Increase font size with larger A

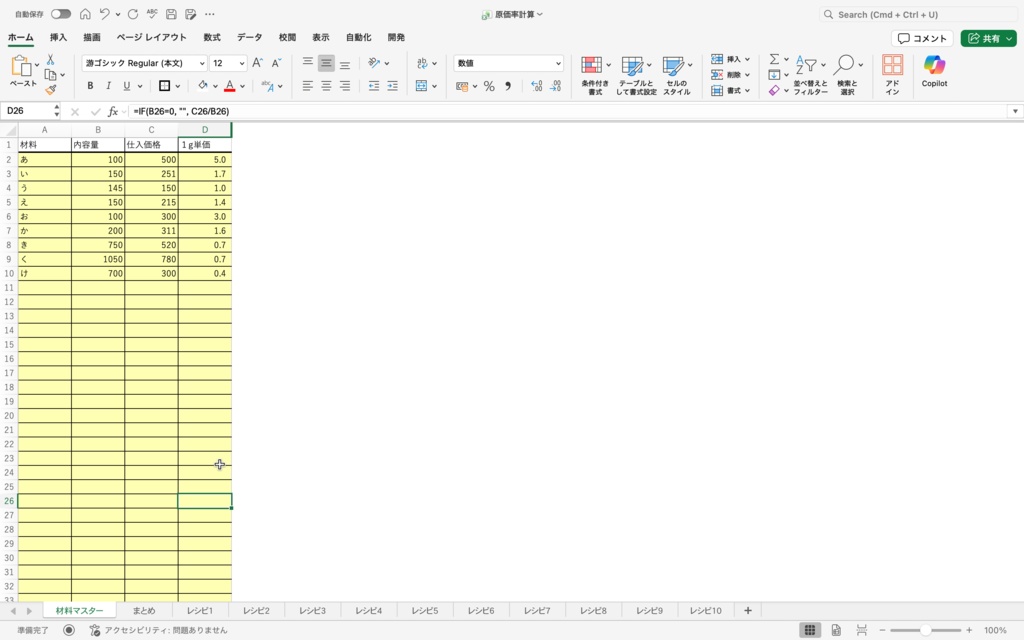pyautogui.click(x=257, y=63)
